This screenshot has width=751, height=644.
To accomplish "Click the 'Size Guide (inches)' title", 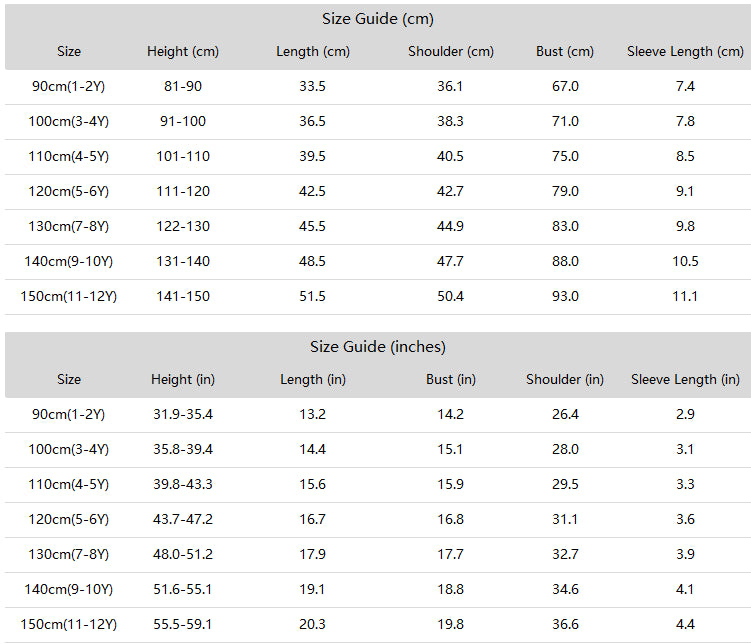I will [377, 347].
